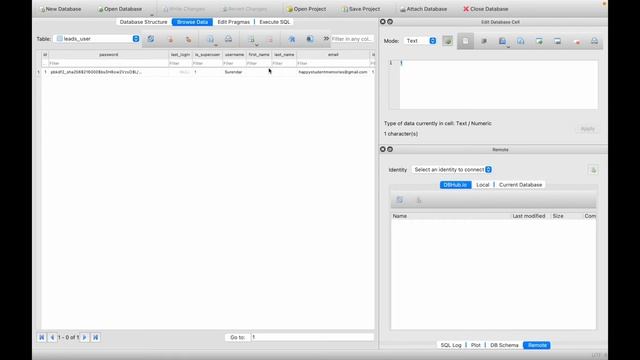
Task: Toggle auto-switch mode button beside Mode dropdown
Action: tap(448, 41)
